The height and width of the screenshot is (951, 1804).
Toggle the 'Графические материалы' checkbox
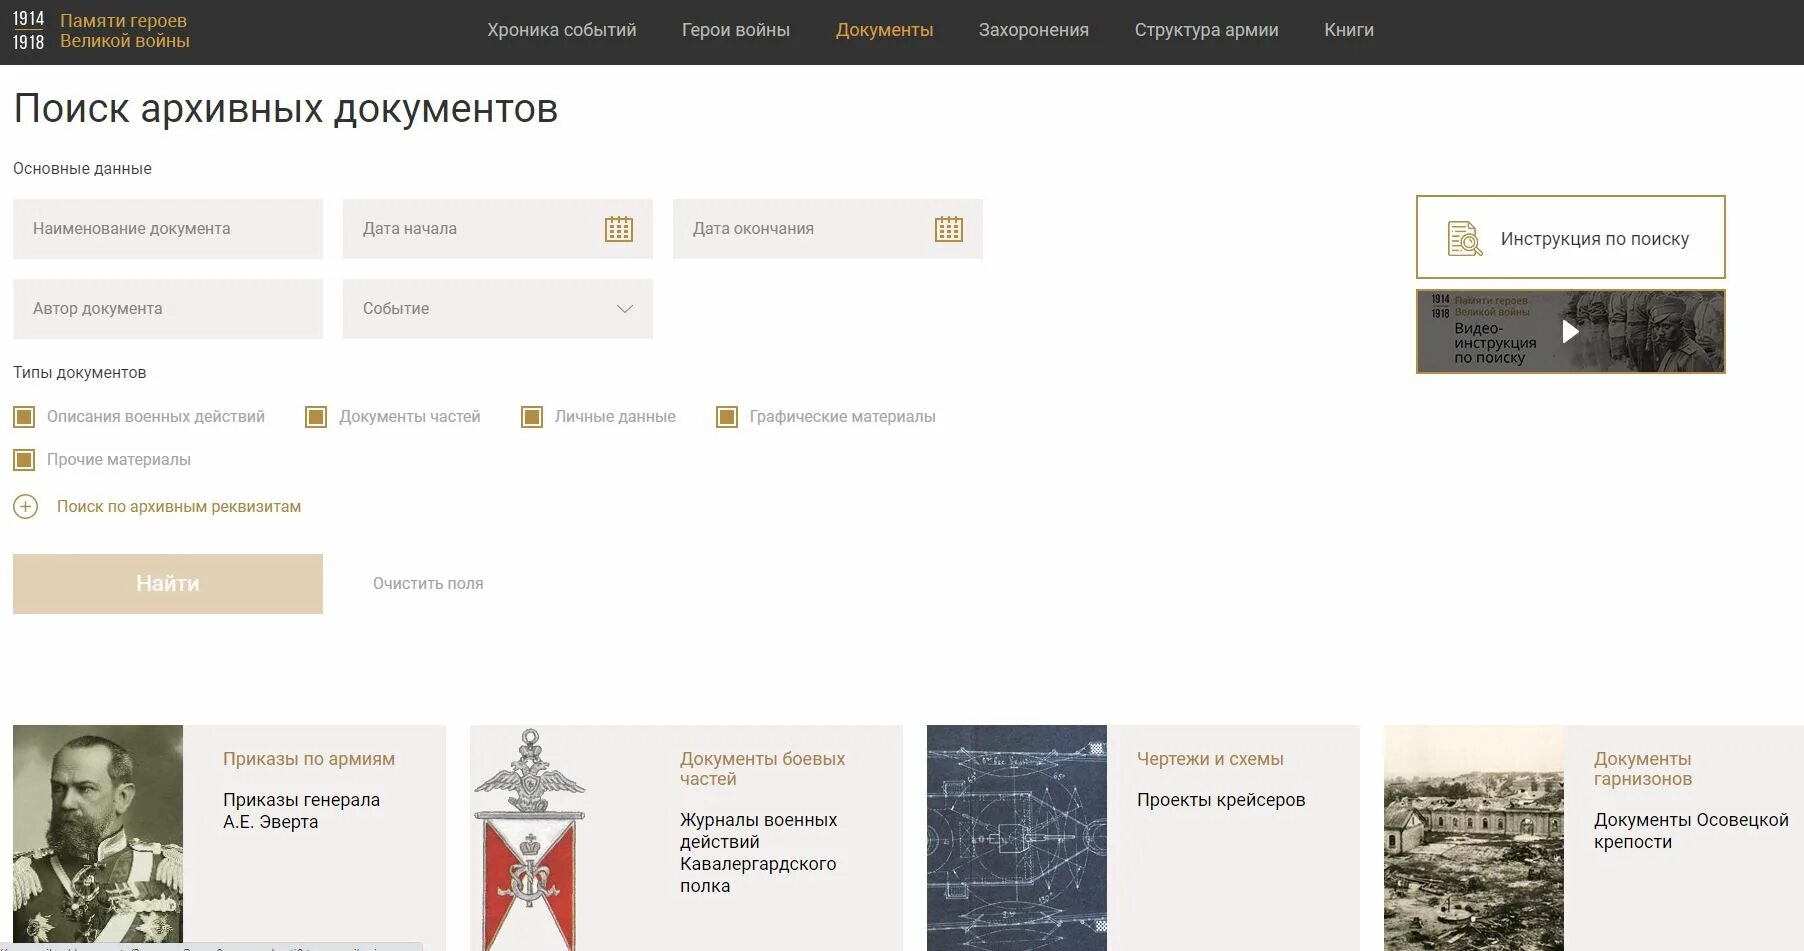727,417
